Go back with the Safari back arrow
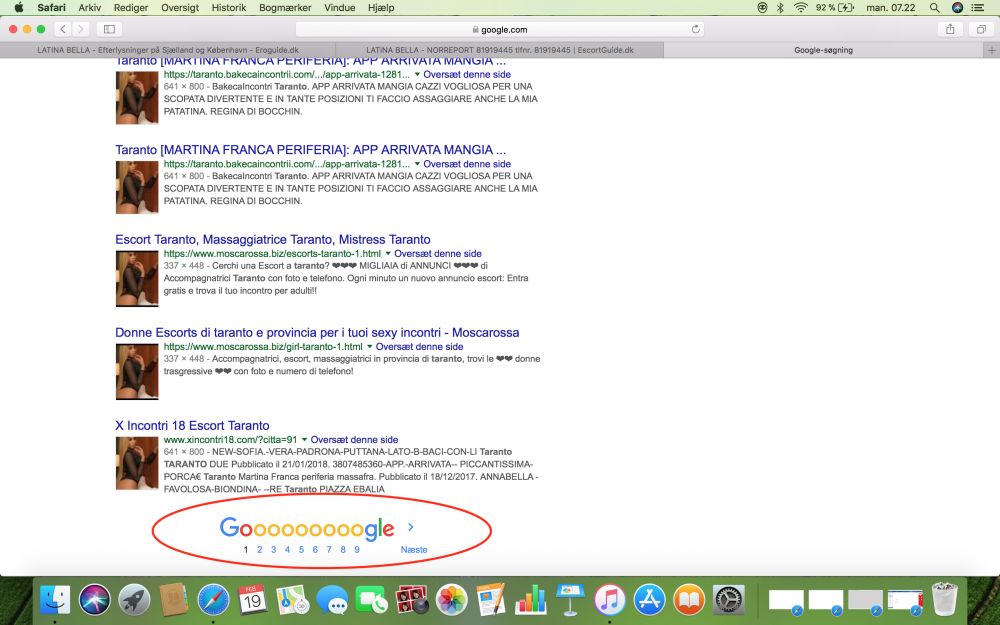This screenshot has width=1000, height=625. coord(62,29)
